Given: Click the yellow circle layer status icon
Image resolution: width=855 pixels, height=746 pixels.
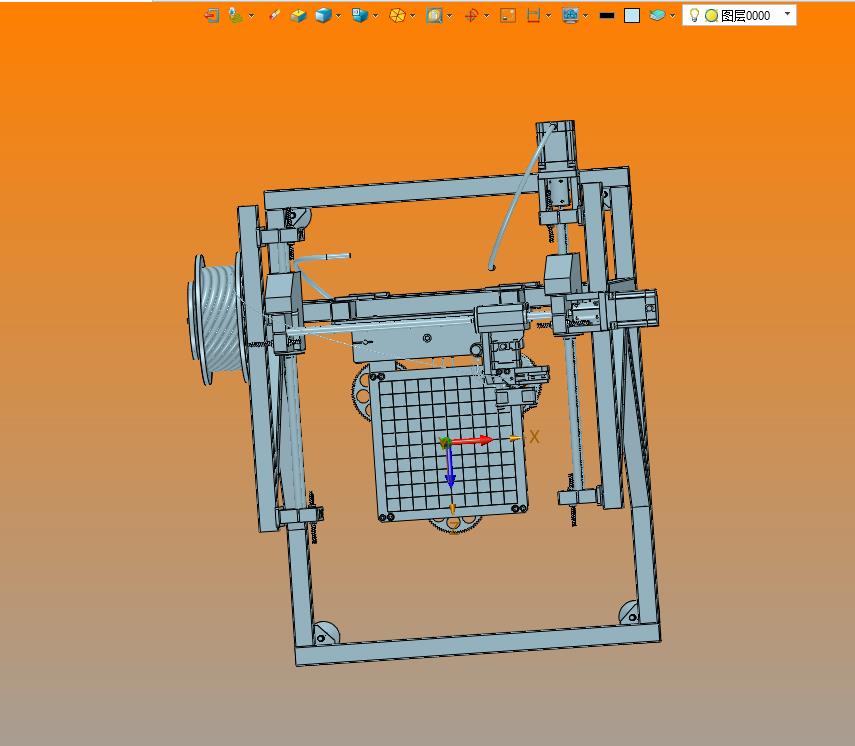Looking at the screenshot, I should coord(711,16).
